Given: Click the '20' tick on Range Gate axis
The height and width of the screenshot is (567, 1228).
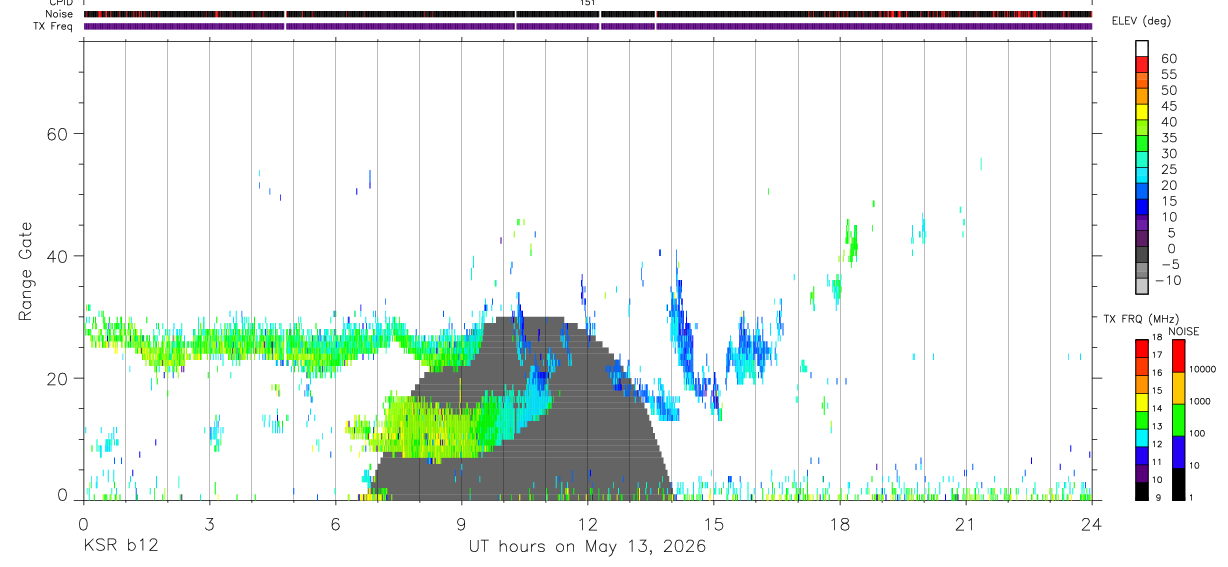Looking at the screenshot, I should (x=59, y=378).
